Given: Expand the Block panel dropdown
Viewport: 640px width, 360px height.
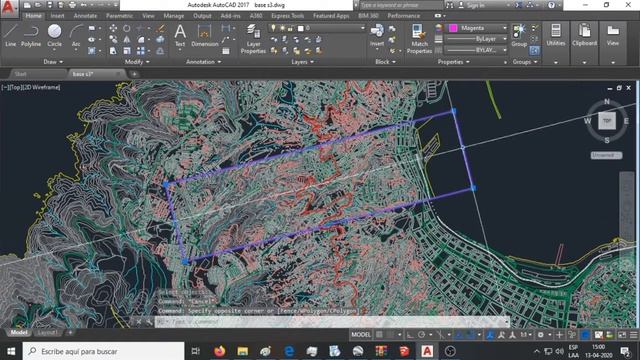Looking at the screenshot, I should pyautogui.click(x=385, y=62).
